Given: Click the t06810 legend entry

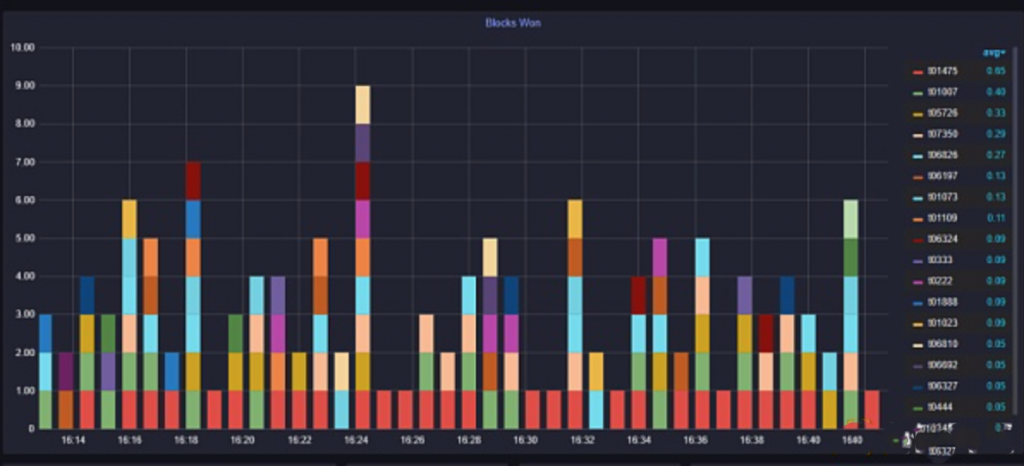Looking at the screenshot, I should coord(943,344).
